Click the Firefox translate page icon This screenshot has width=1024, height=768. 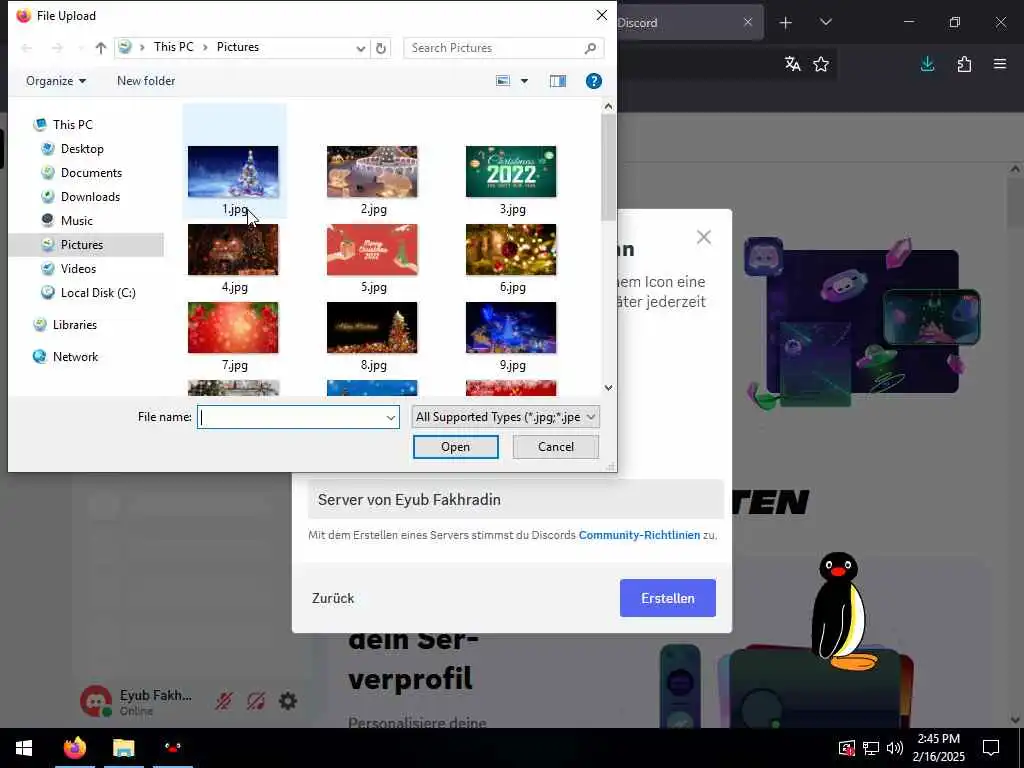[793, 64]
